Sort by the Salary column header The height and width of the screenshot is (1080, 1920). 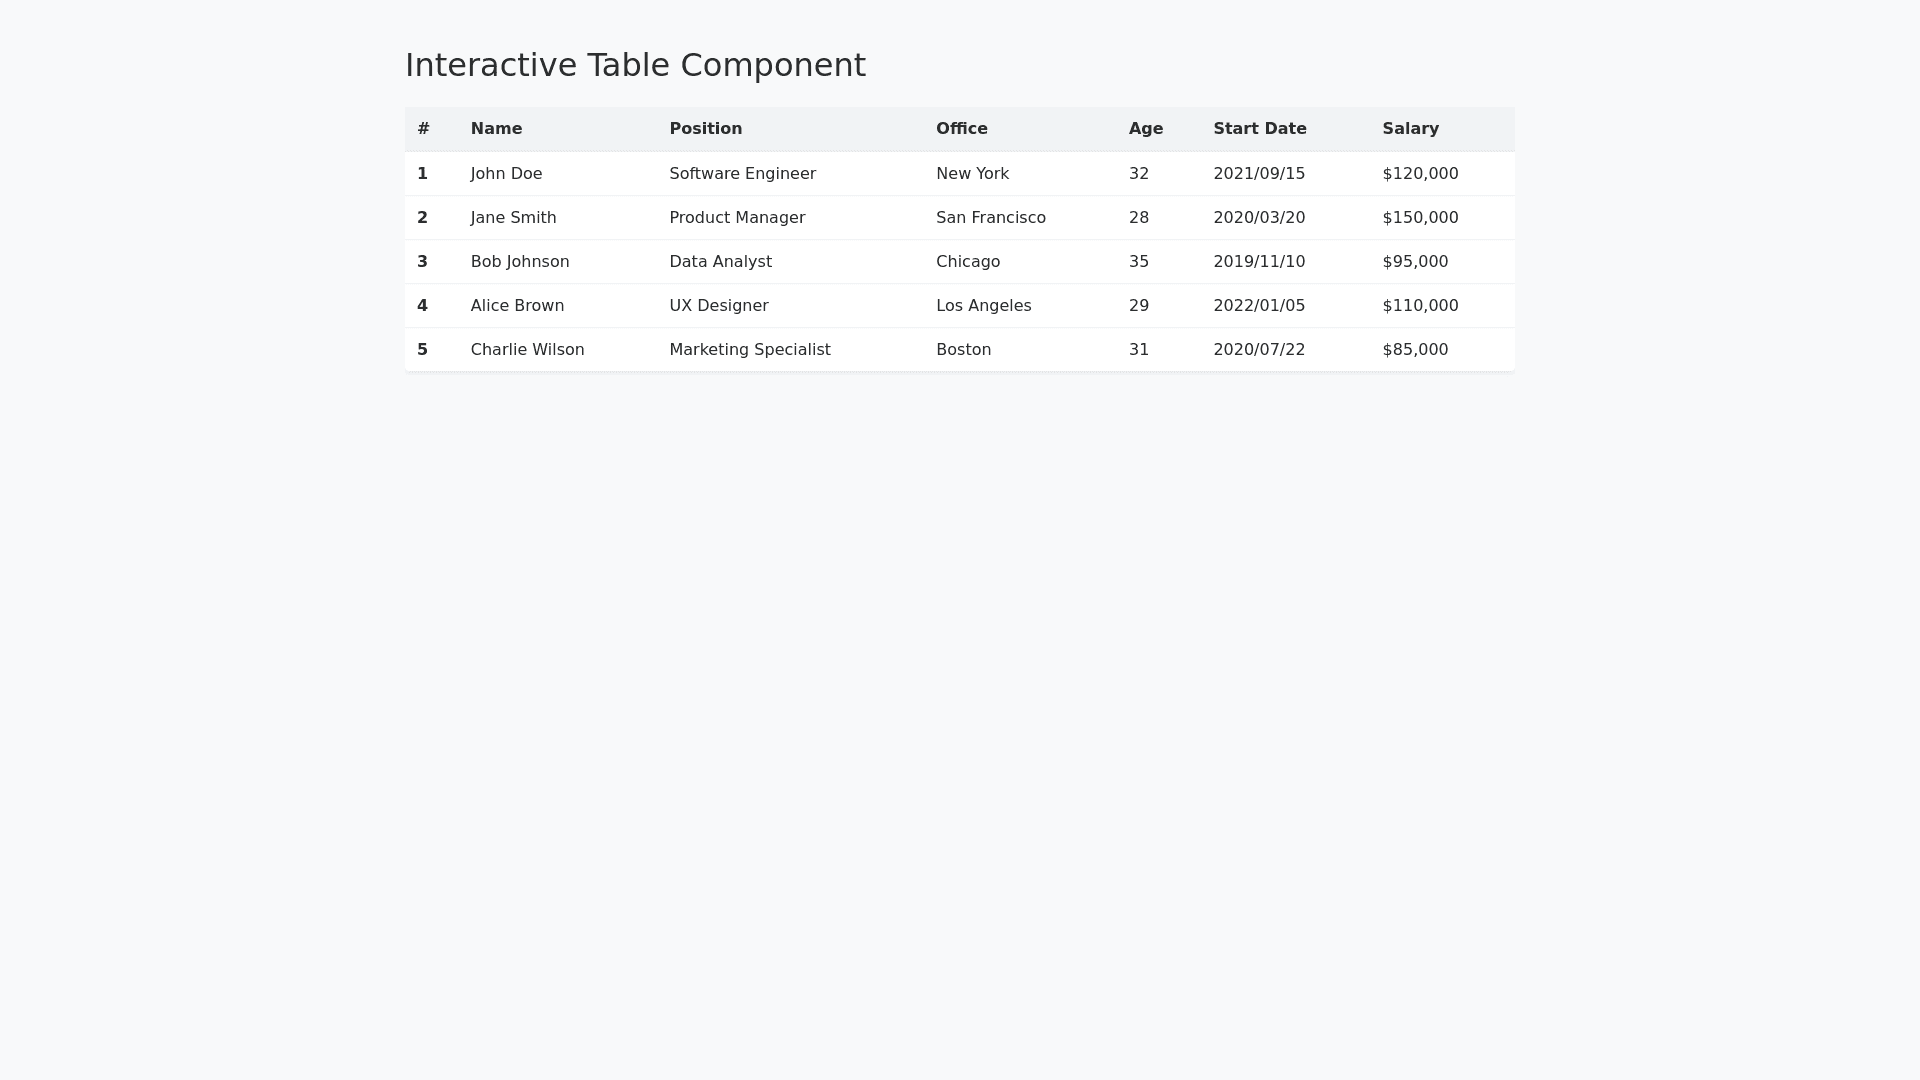pyautogui.click(x=1410, y=129)
